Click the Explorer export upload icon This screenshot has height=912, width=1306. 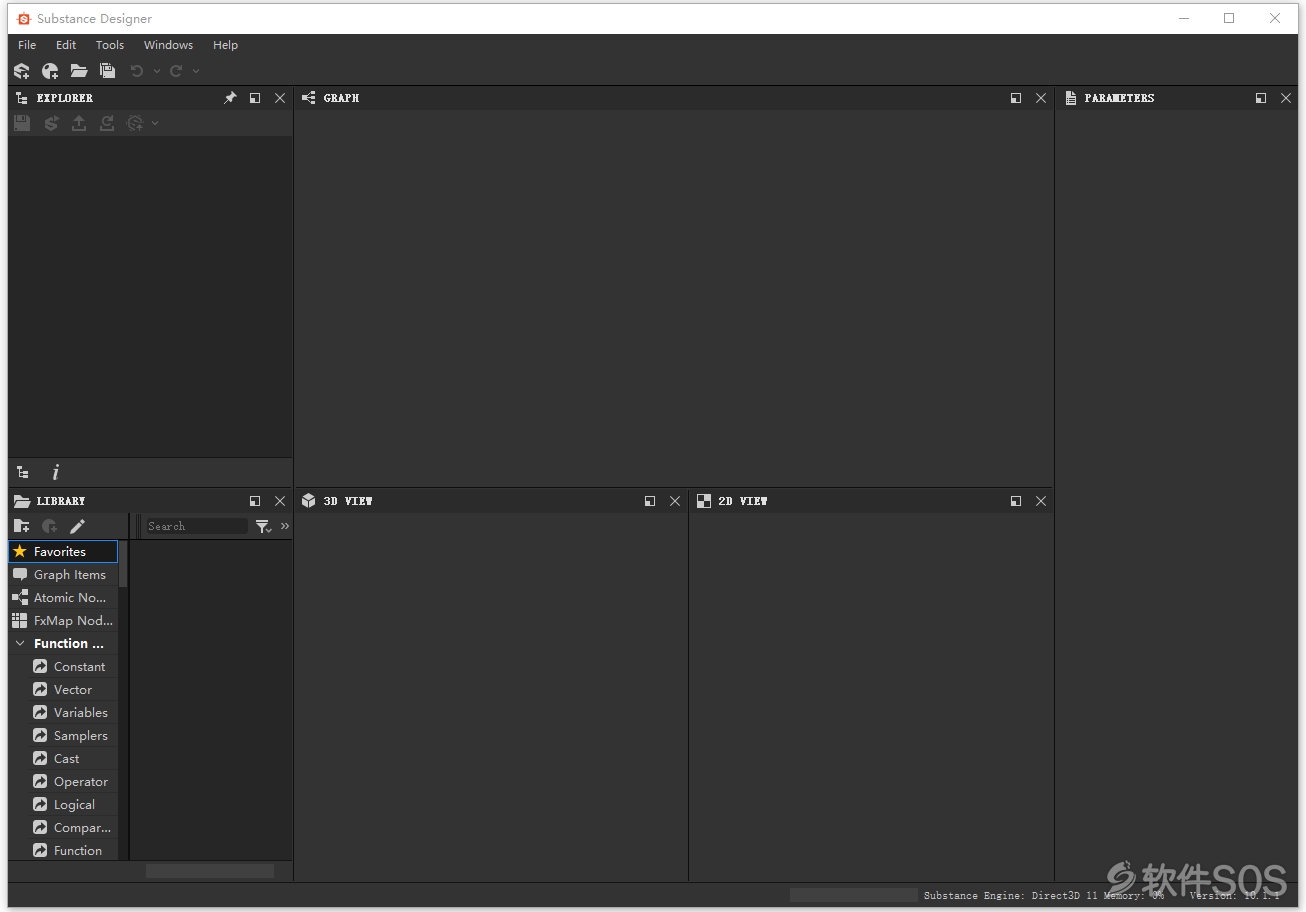click(x=79, y=123)
